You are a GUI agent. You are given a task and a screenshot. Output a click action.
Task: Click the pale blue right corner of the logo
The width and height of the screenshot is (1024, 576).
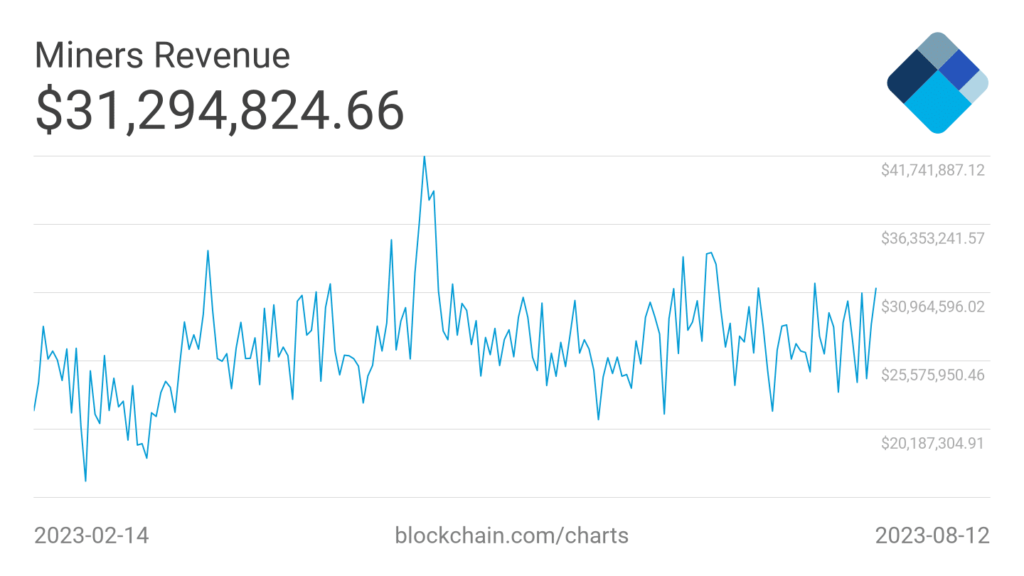pyautogui.click(x=979, y=88)
